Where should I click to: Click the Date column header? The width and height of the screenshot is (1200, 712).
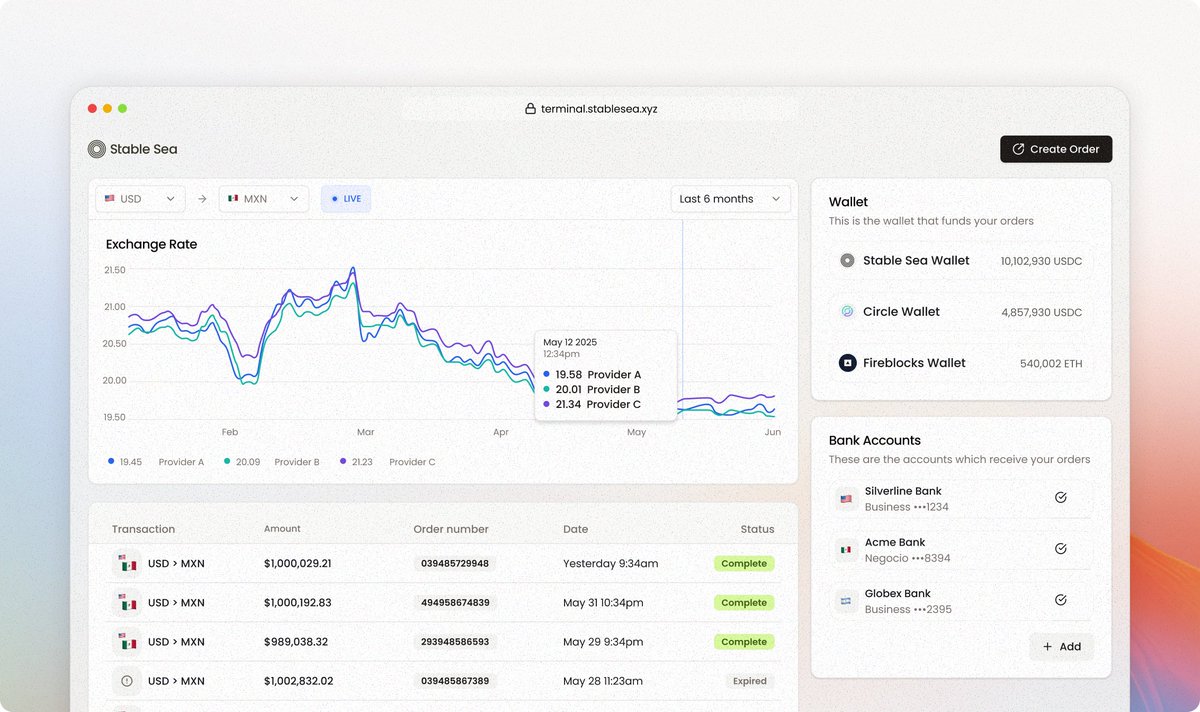tap(575, 529)
